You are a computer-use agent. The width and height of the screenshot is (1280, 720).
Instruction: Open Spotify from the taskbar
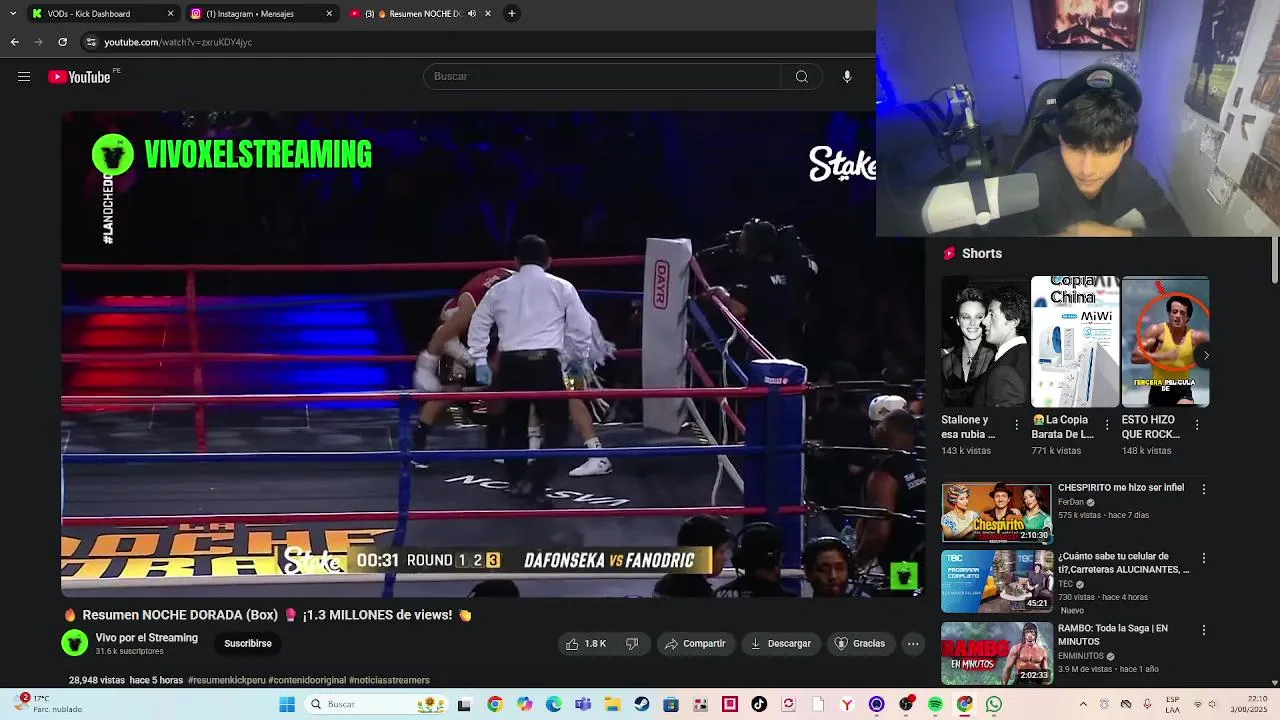coord(935,705)
